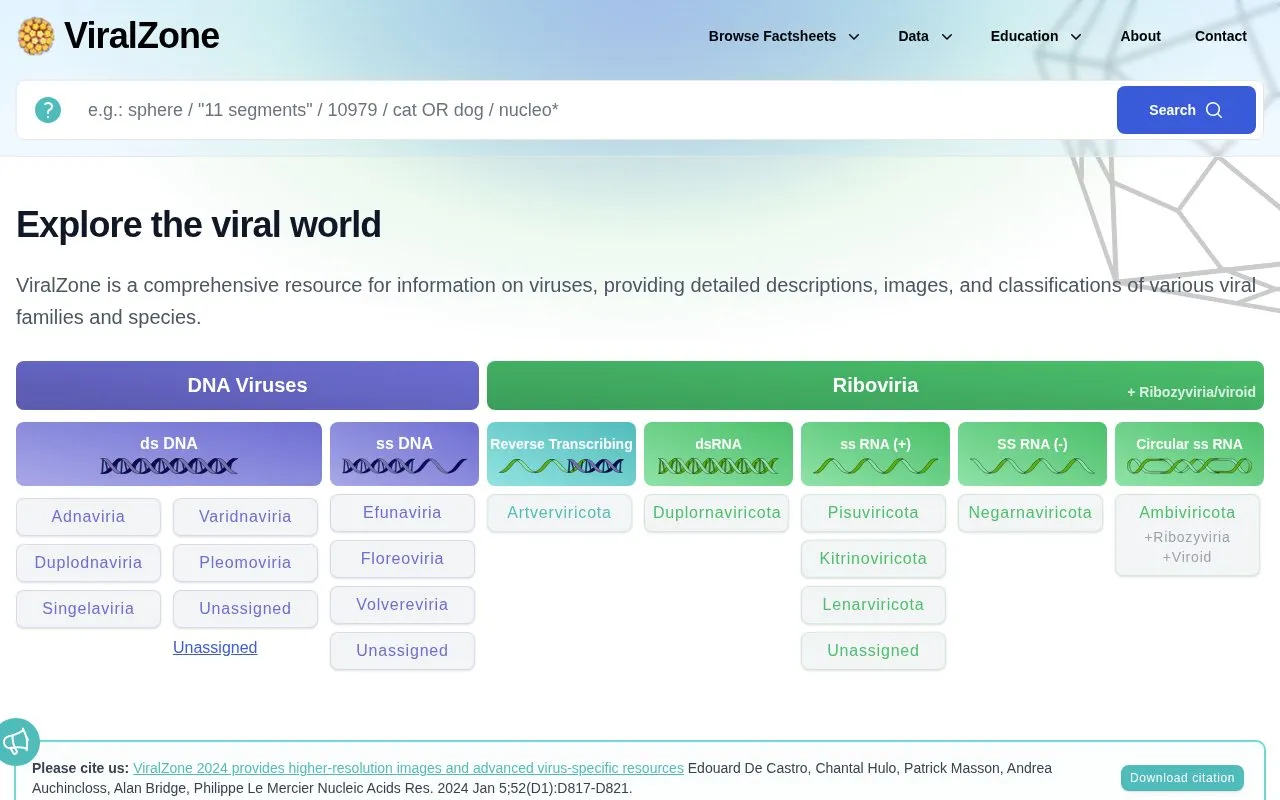Click the ds DNA double helix icon
Image resolution: width=1280 pixels, height=800 pixels.
(x=169, y=466)
